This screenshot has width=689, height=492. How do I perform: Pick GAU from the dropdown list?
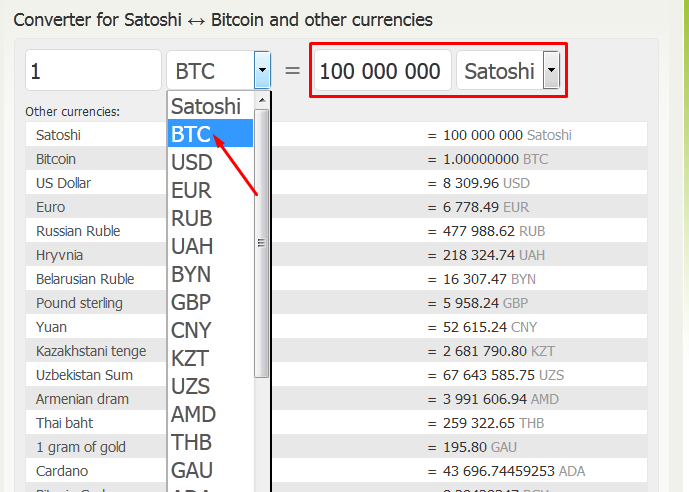pyautogui.click(x=210, y=470)
